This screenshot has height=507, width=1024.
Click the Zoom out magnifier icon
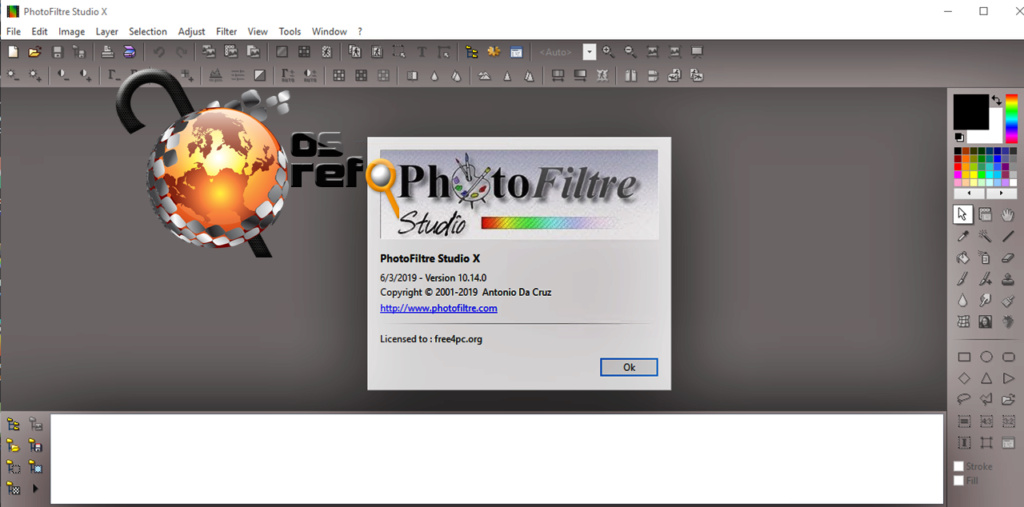click(630, 52)
